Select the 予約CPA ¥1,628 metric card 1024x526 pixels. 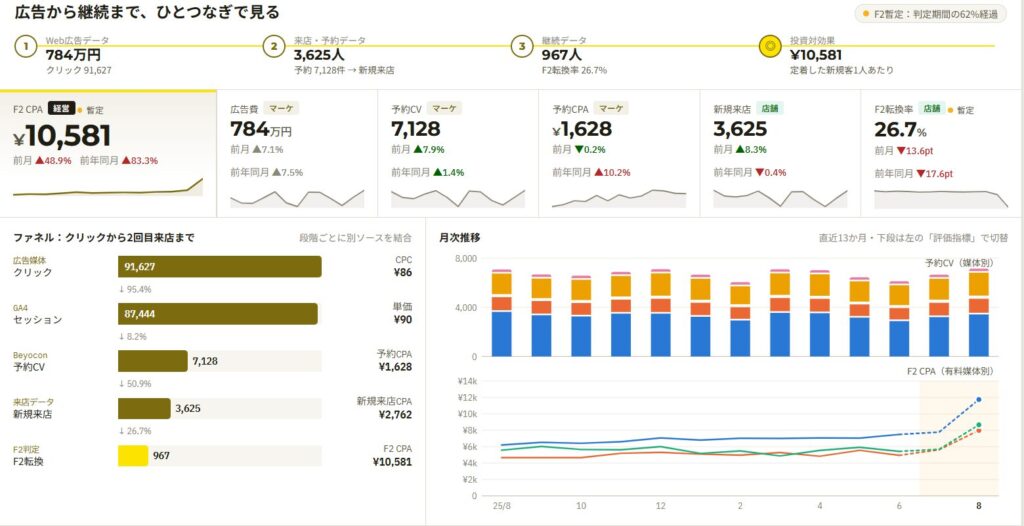(619, 153)
